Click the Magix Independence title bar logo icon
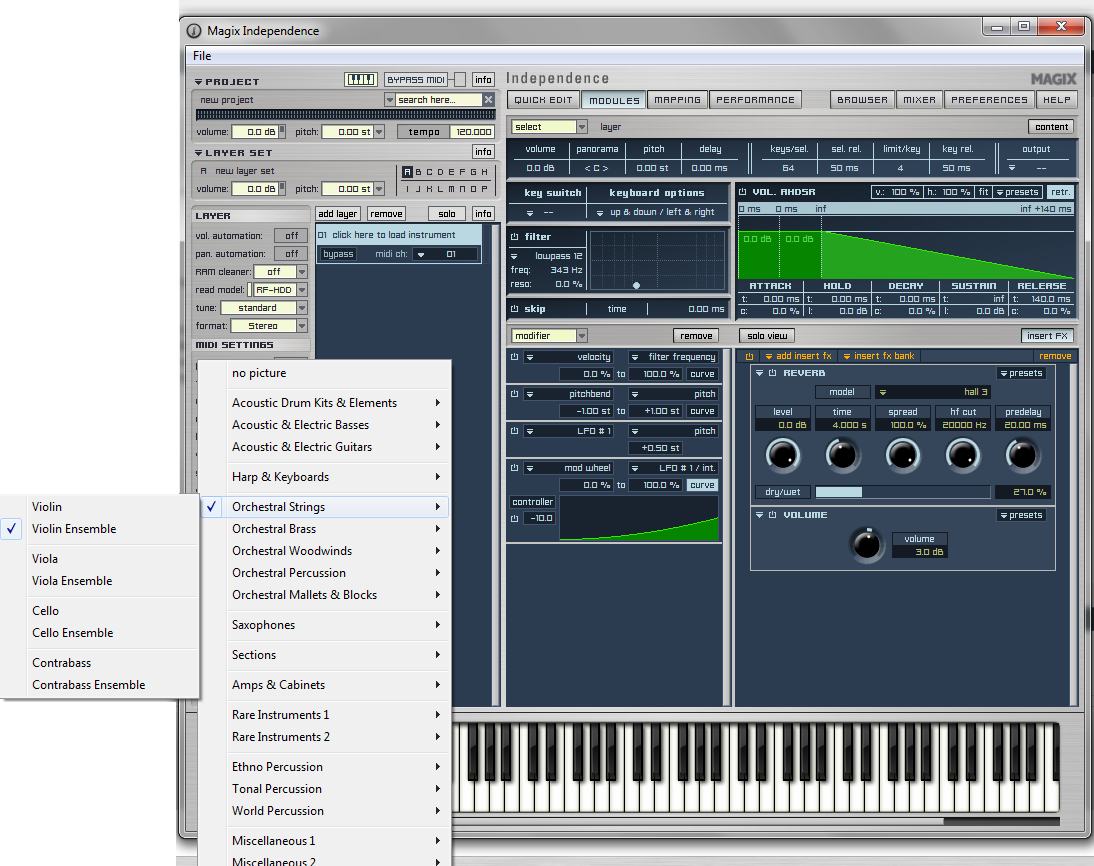The height and width of the screenshot is (866, 1094). tap(194, 31)
